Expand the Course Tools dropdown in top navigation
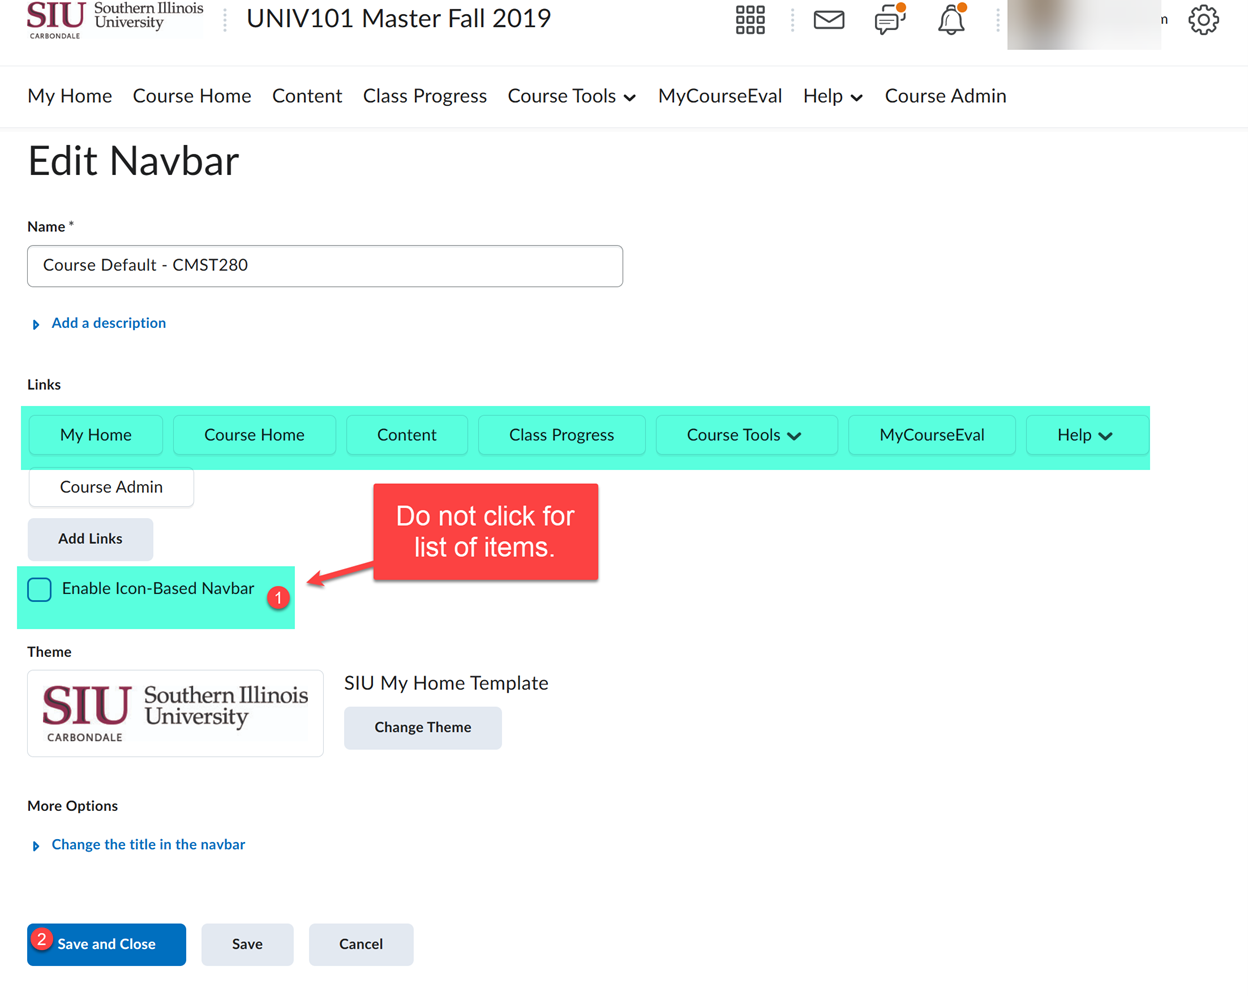This screenshot has width=1248, height=996. (571, 96)
